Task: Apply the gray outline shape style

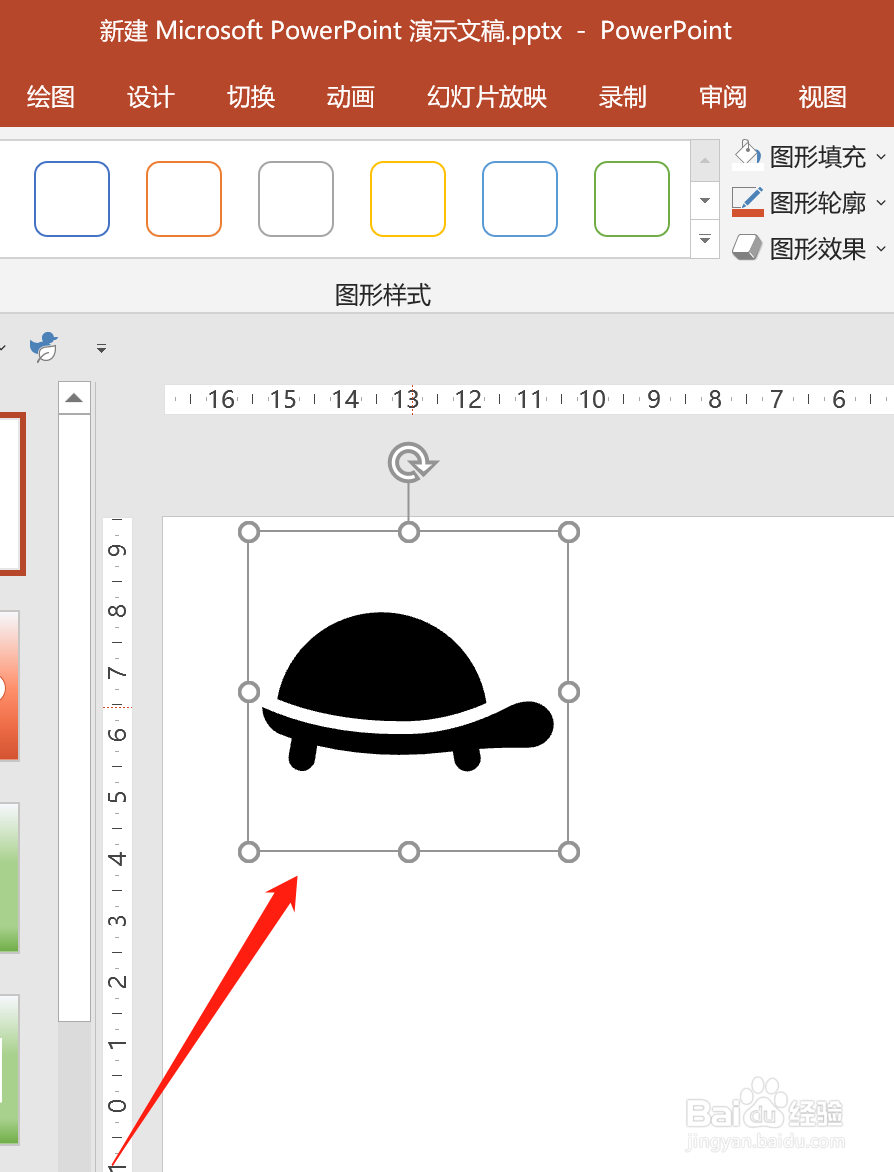Action: click(x=296, y=199)
